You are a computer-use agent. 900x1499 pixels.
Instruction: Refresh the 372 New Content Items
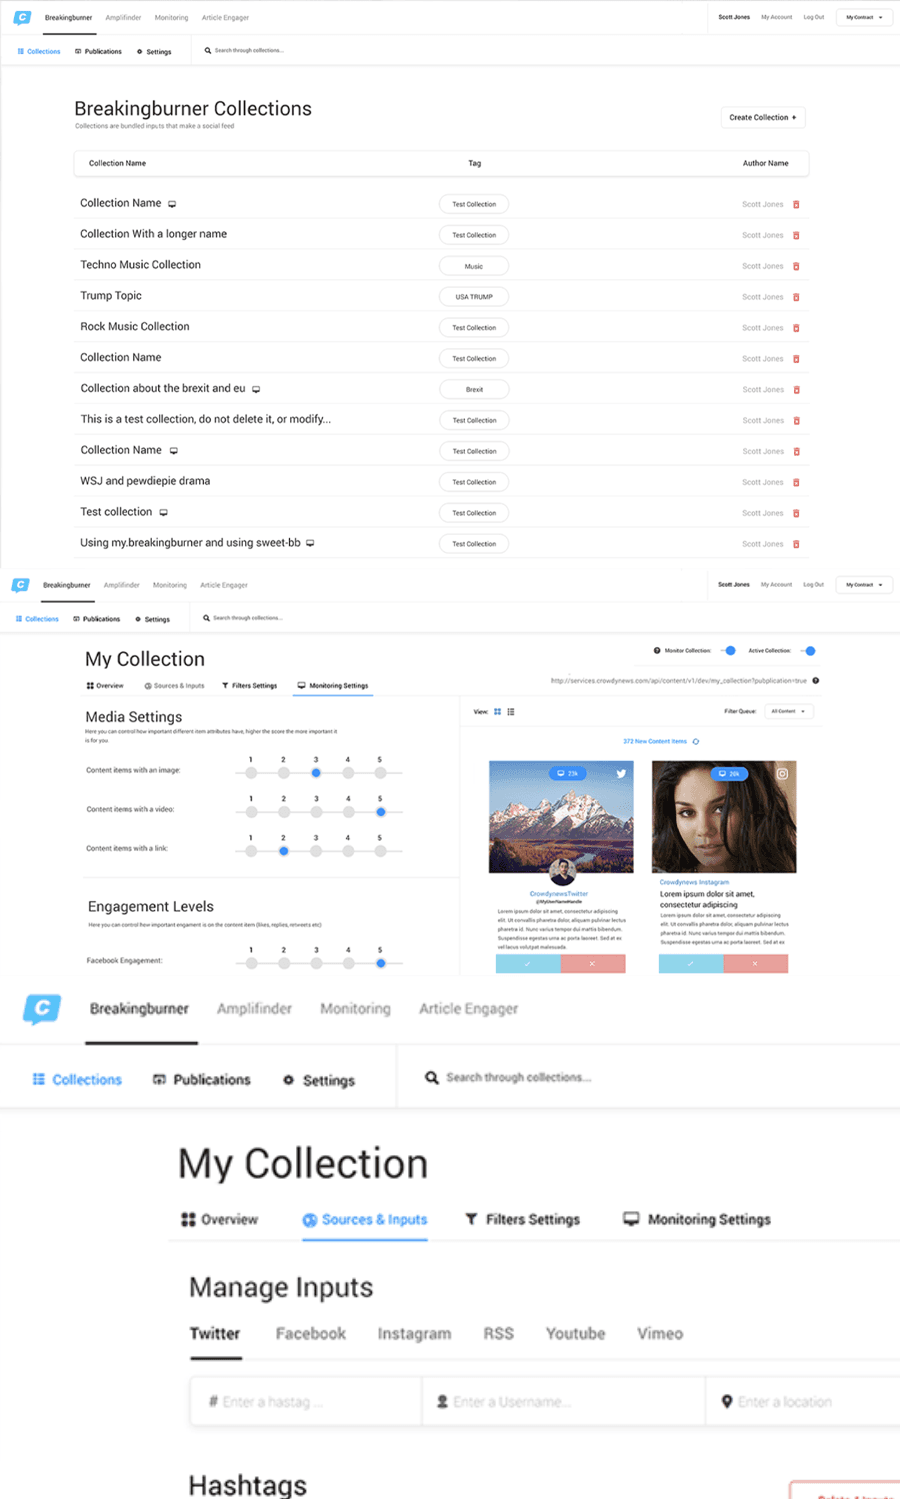[x=696, y=742]
